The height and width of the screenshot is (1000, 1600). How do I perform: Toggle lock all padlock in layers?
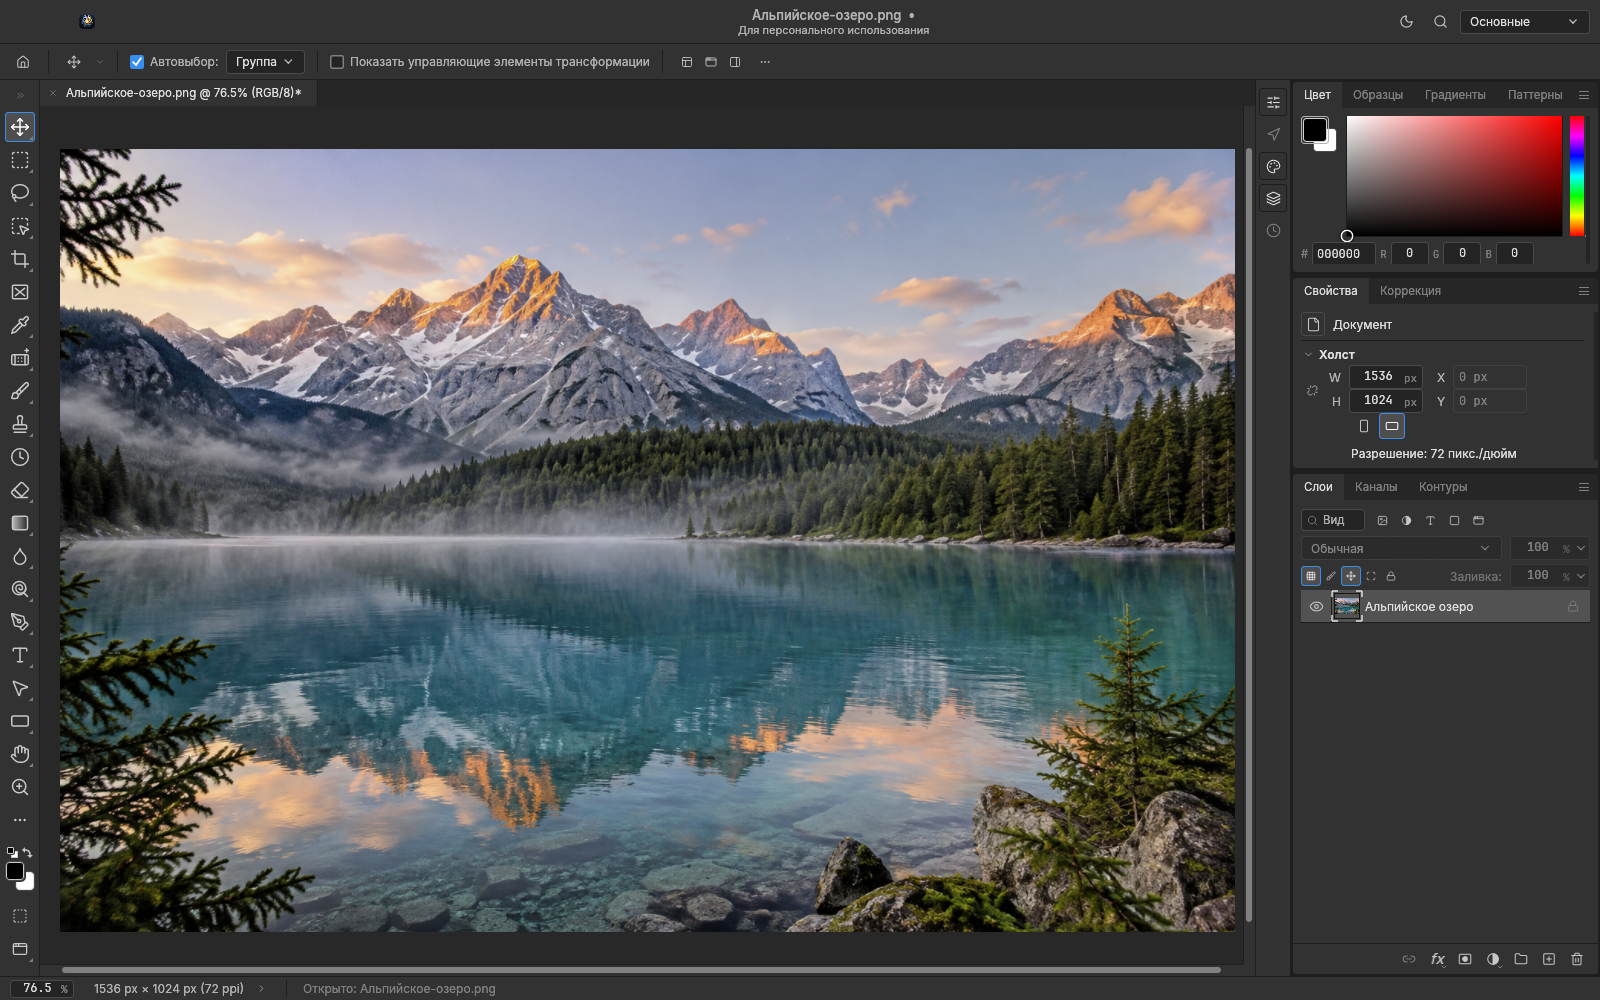tap(1391, 576)
